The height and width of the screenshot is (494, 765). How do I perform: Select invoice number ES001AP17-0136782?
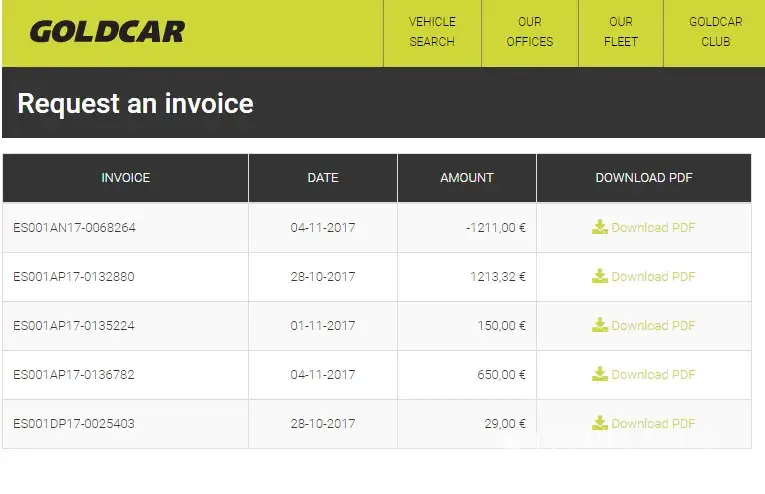(74, 375)
